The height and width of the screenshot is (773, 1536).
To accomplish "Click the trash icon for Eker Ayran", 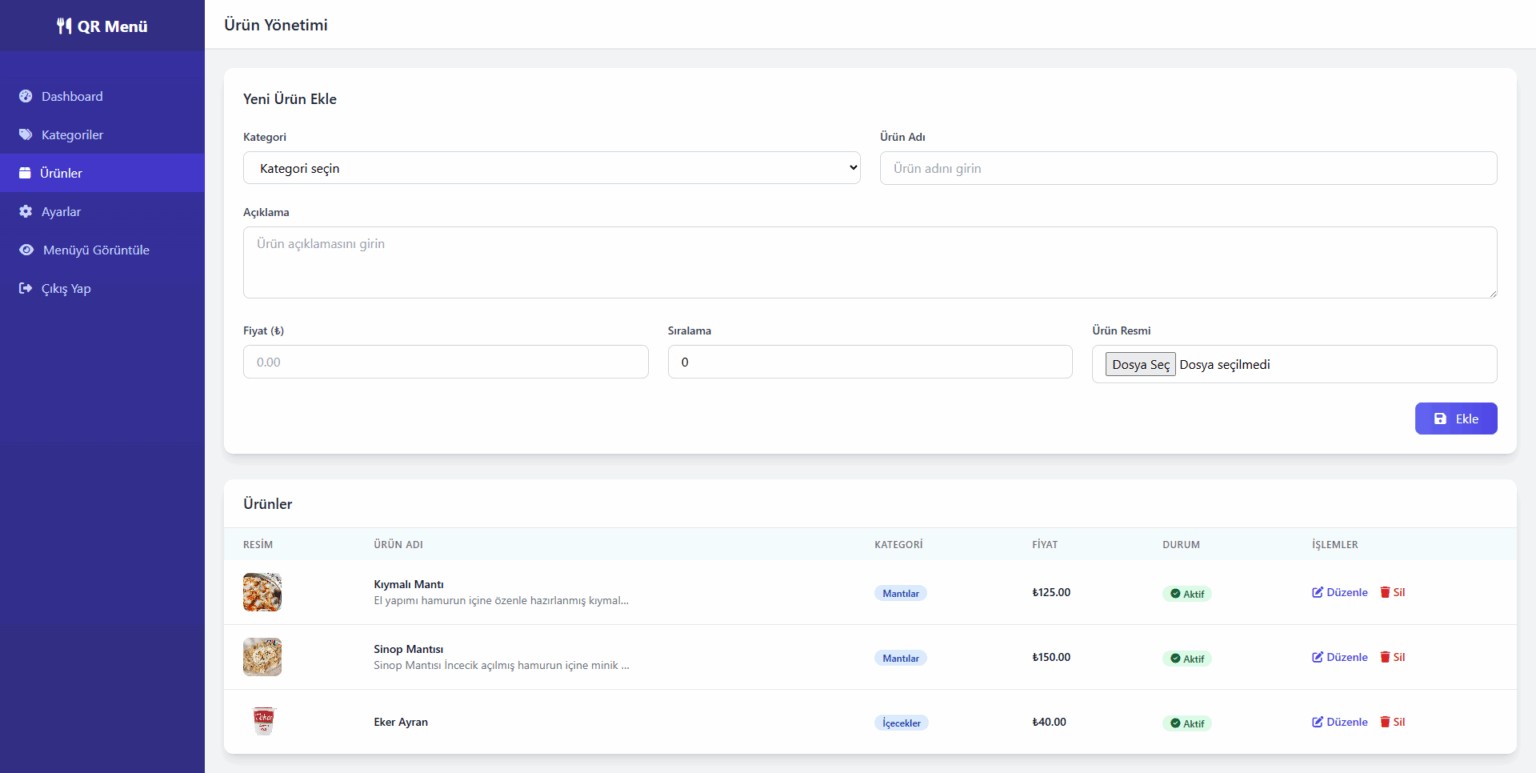I will [x=1385, y=722].
